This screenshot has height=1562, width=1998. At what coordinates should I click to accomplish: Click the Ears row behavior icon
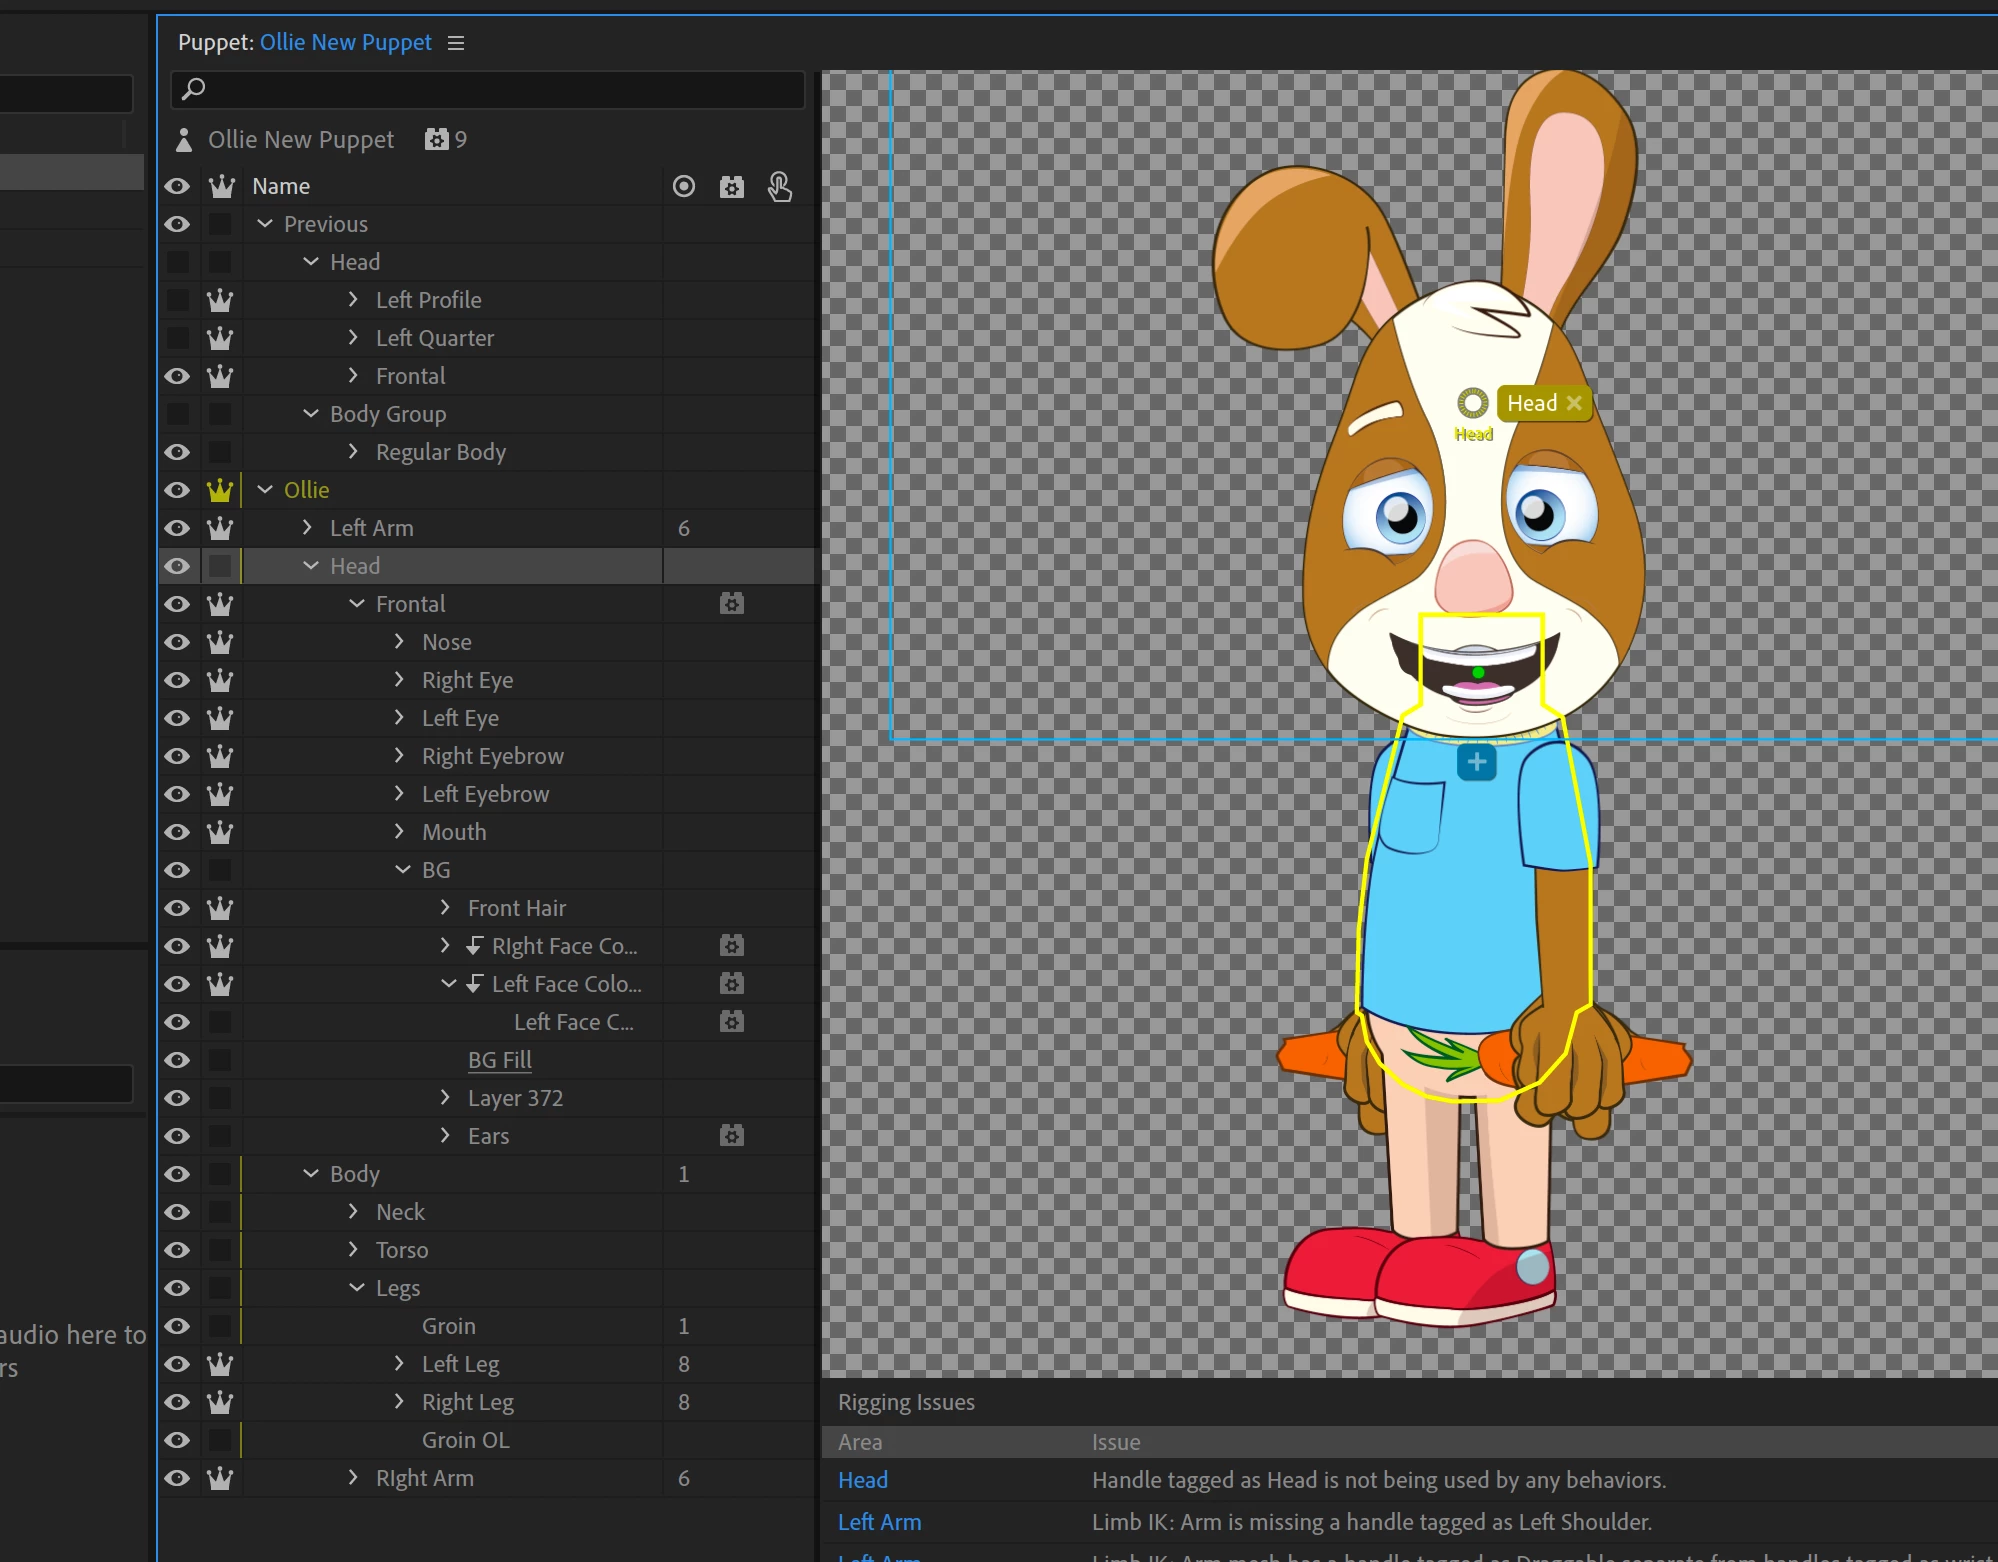tap(732, 1136)
